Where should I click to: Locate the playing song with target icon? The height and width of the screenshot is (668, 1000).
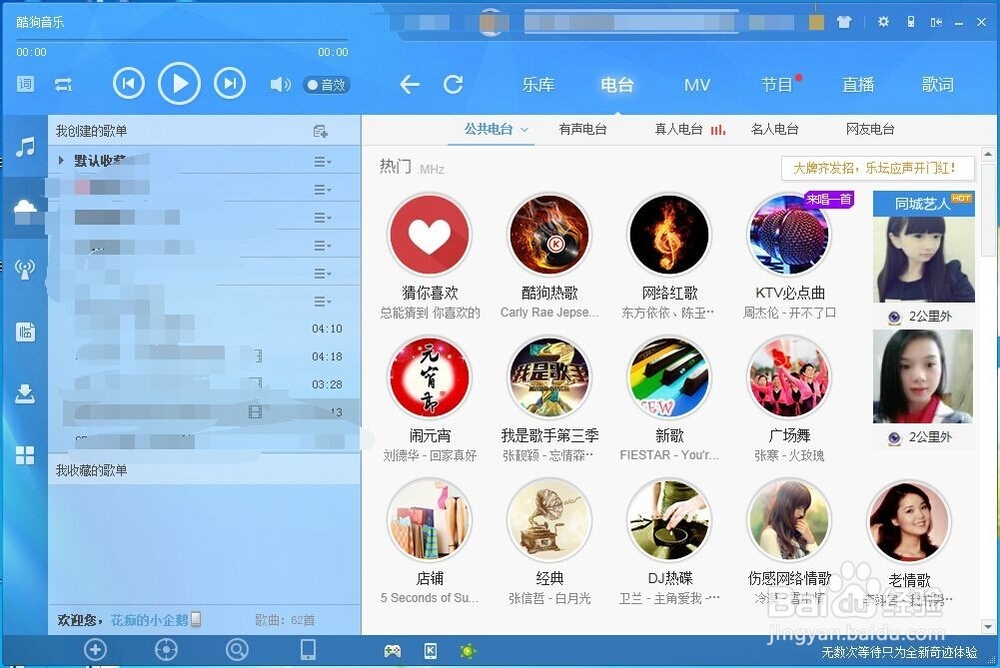166,649
